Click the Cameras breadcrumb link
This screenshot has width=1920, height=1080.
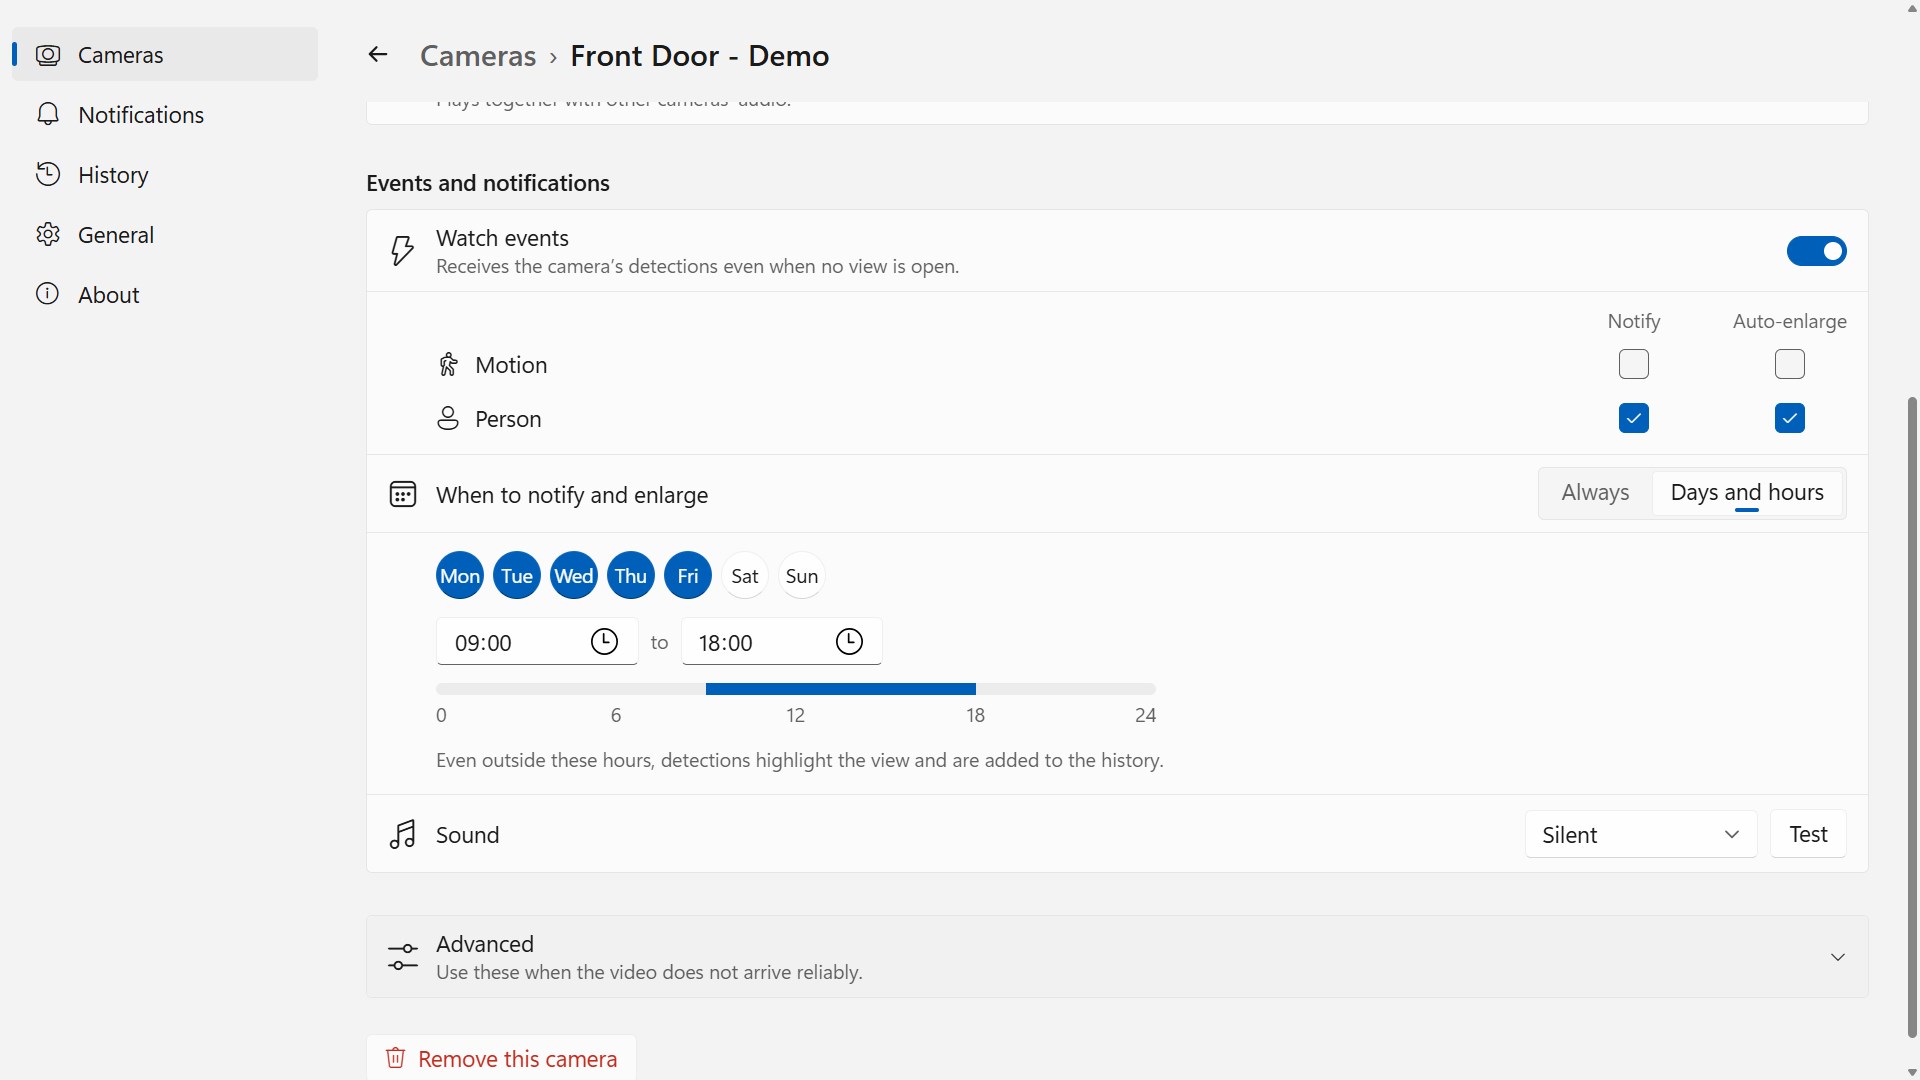click(478, 56)
